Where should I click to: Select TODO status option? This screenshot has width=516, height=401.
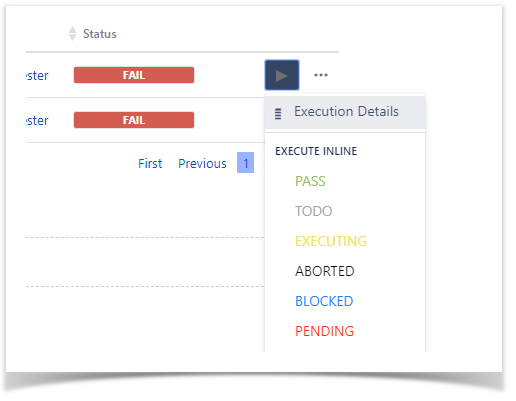pyautogui.click(x=313, y=211)
